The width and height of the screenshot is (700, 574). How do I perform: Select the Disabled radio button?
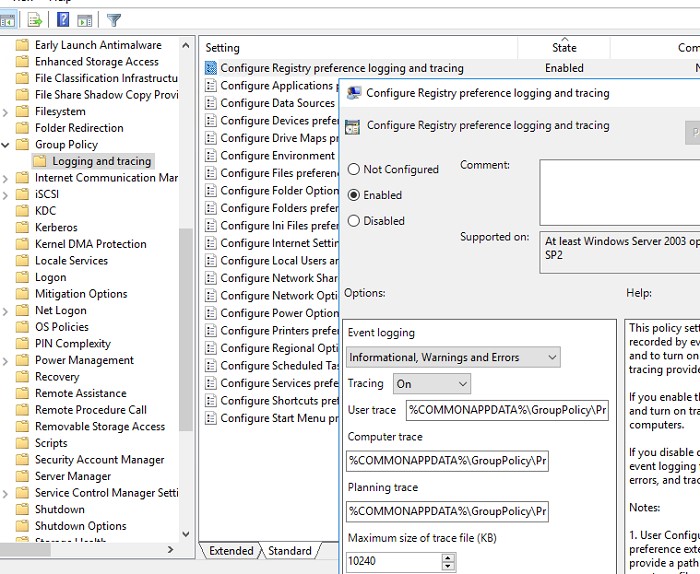tap(354, 221)
